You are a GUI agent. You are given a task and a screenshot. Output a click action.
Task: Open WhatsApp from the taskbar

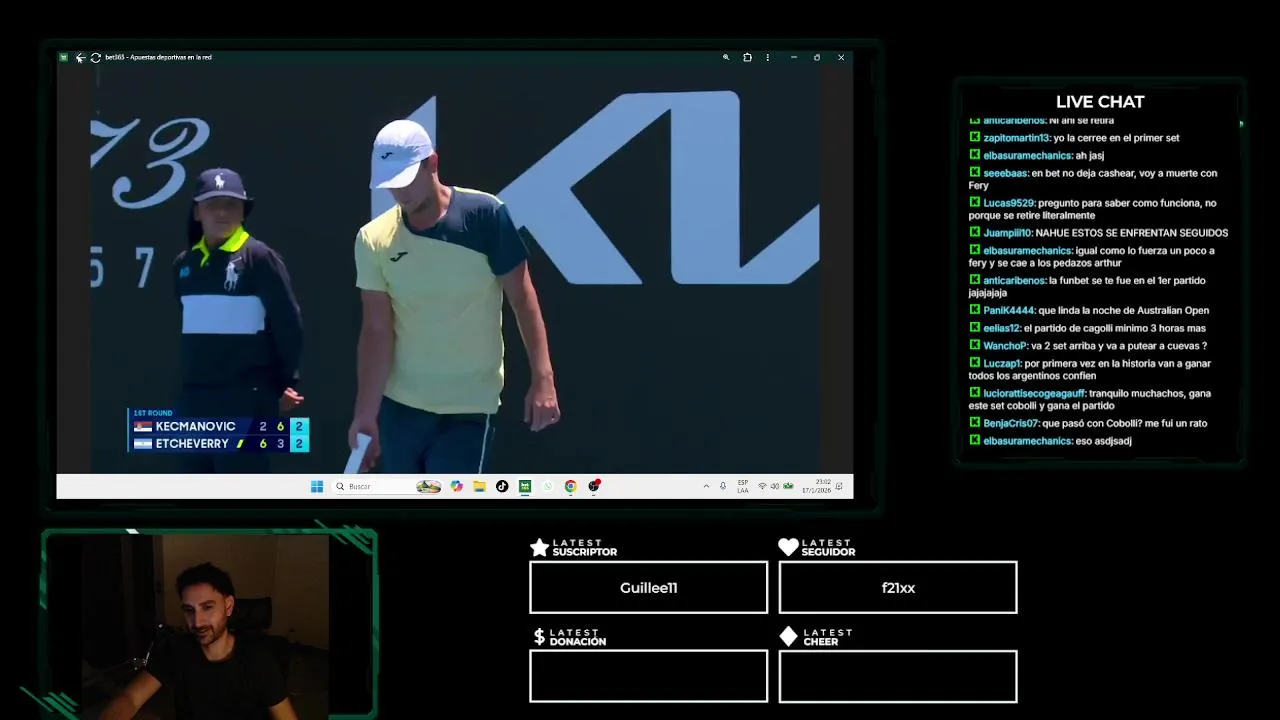pos(548,486)
